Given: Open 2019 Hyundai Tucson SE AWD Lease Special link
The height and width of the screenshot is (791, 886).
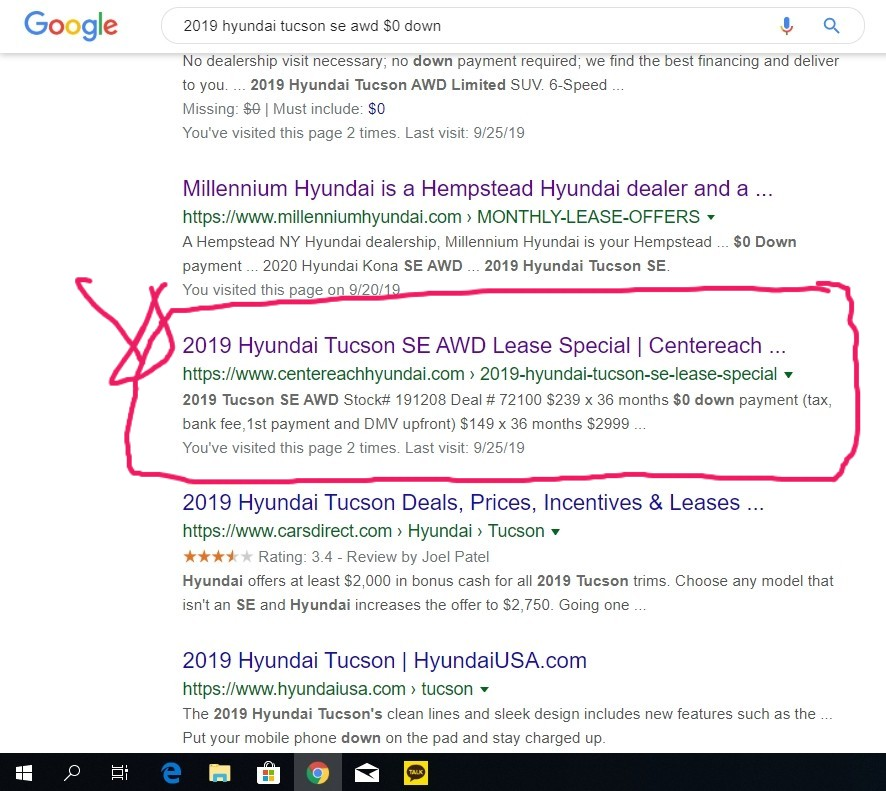Looking at the screenshot, I should click(x=484, y=345).
